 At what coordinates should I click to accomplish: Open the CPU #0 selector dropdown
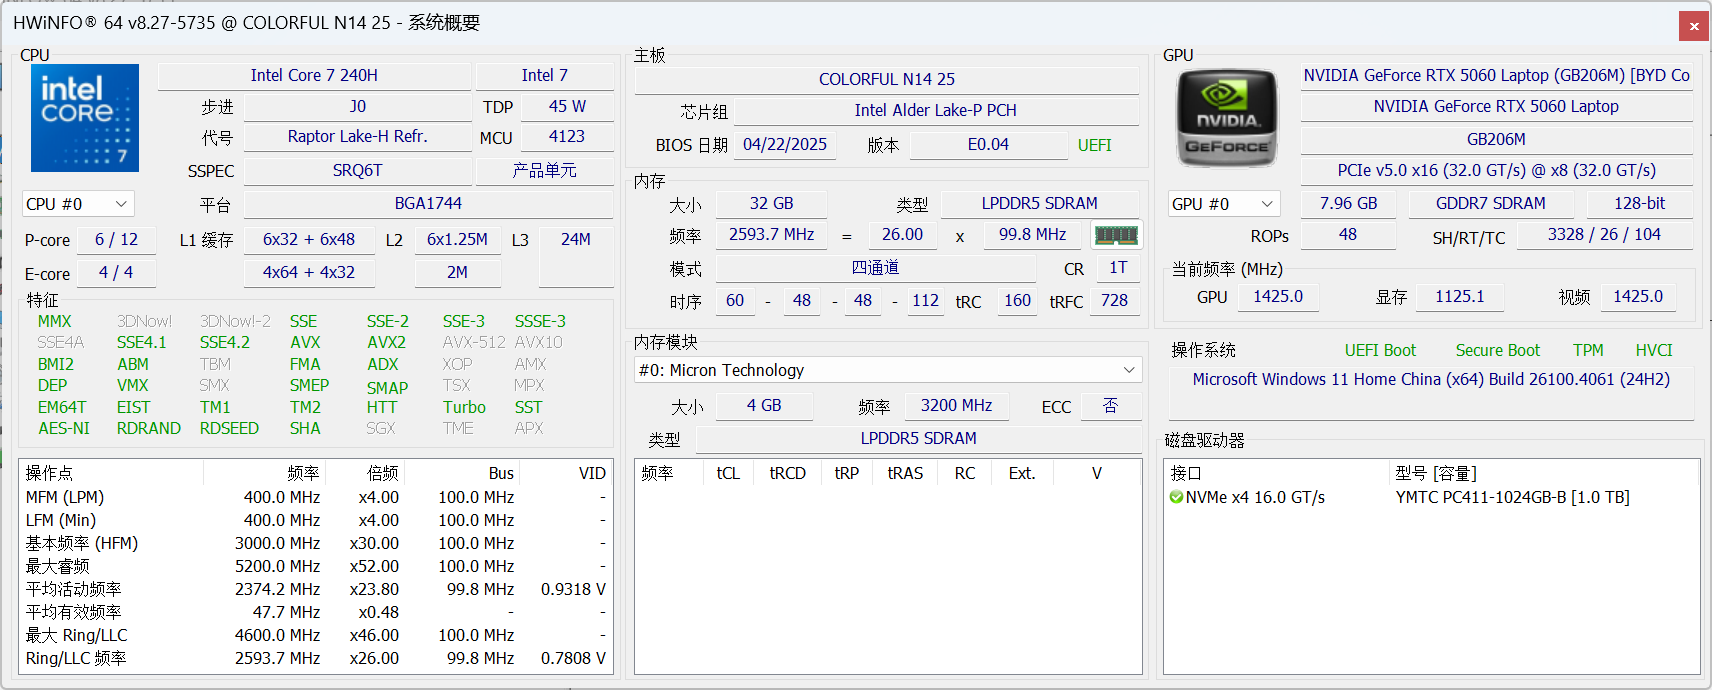click(78, 204)
